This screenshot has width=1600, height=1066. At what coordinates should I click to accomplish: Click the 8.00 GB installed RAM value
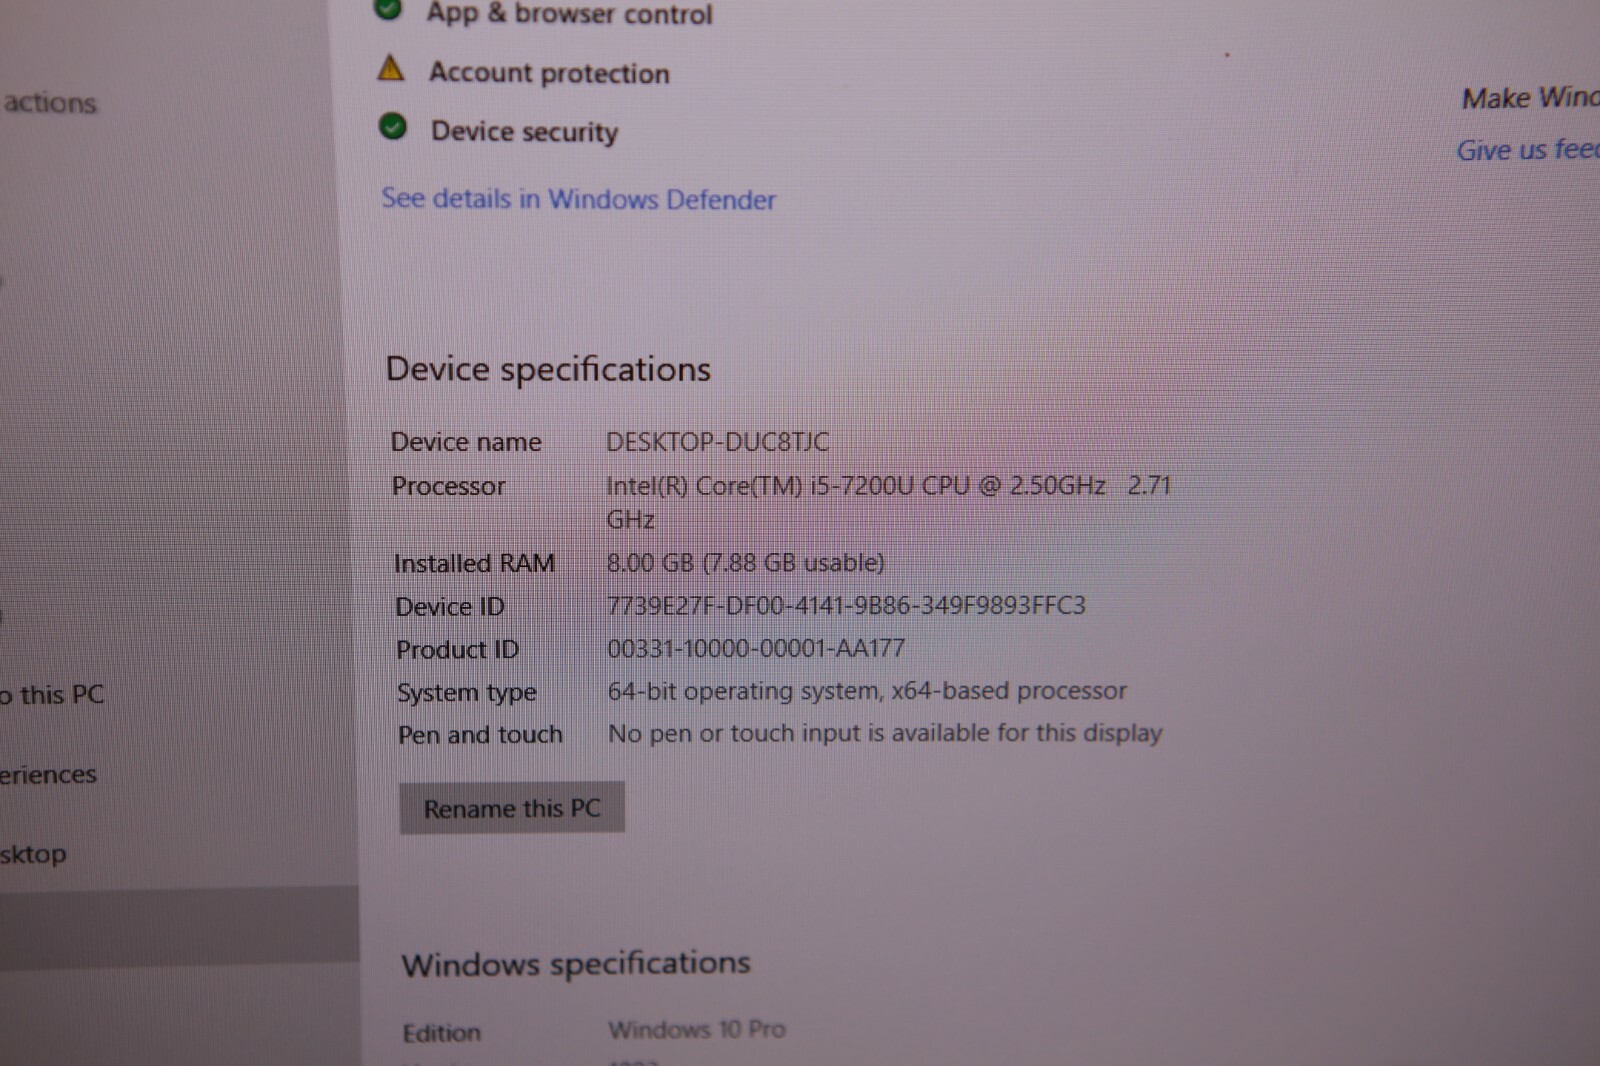[745, 563]
